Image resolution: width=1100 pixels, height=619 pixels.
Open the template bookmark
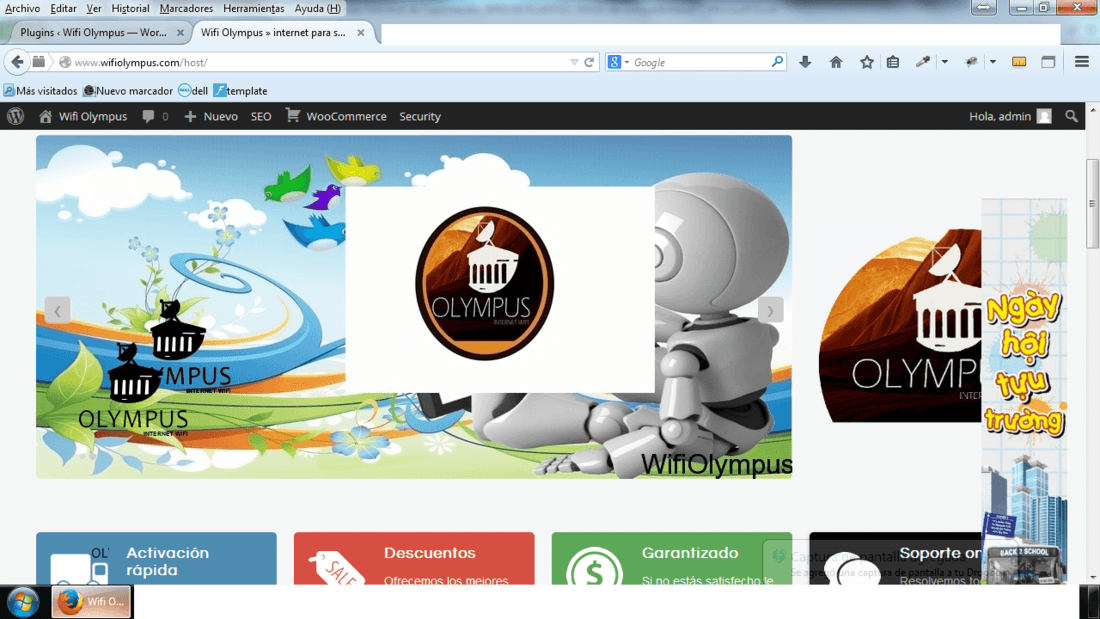tap(241, 91)
